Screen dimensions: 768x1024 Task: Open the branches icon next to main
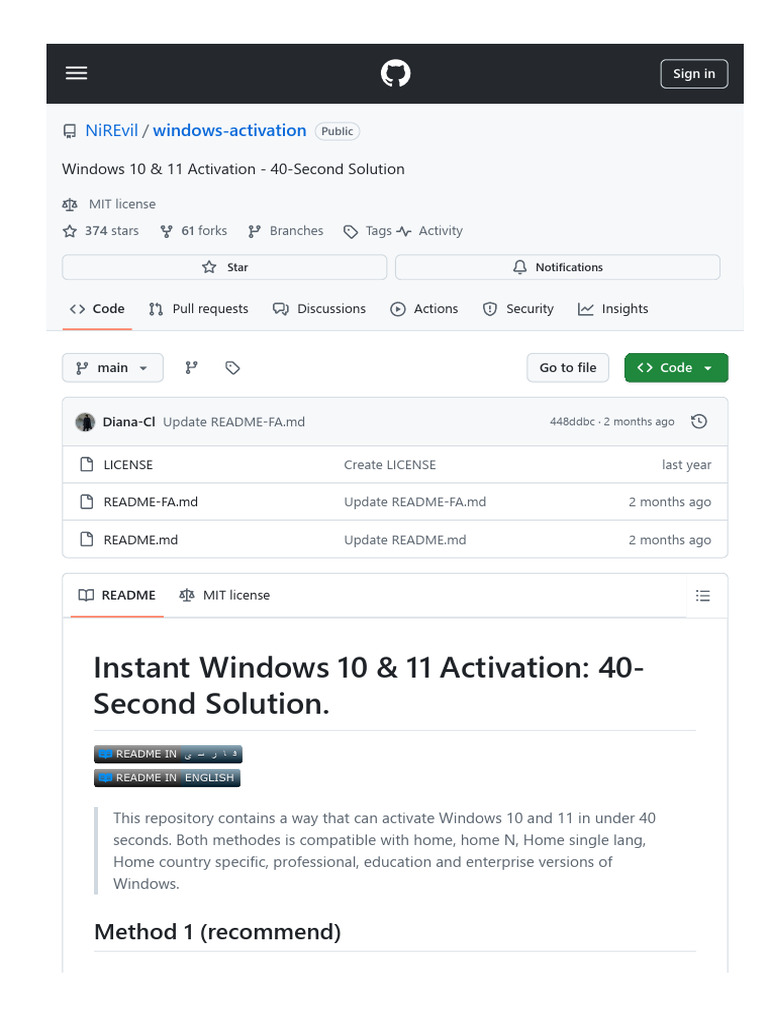pos(191,368)
